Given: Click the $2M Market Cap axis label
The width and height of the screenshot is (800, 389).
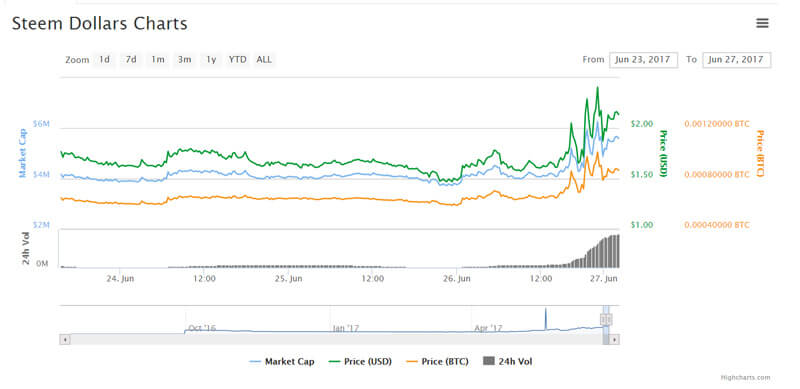Looking at the screenshot, I should (x=41, y=225).
